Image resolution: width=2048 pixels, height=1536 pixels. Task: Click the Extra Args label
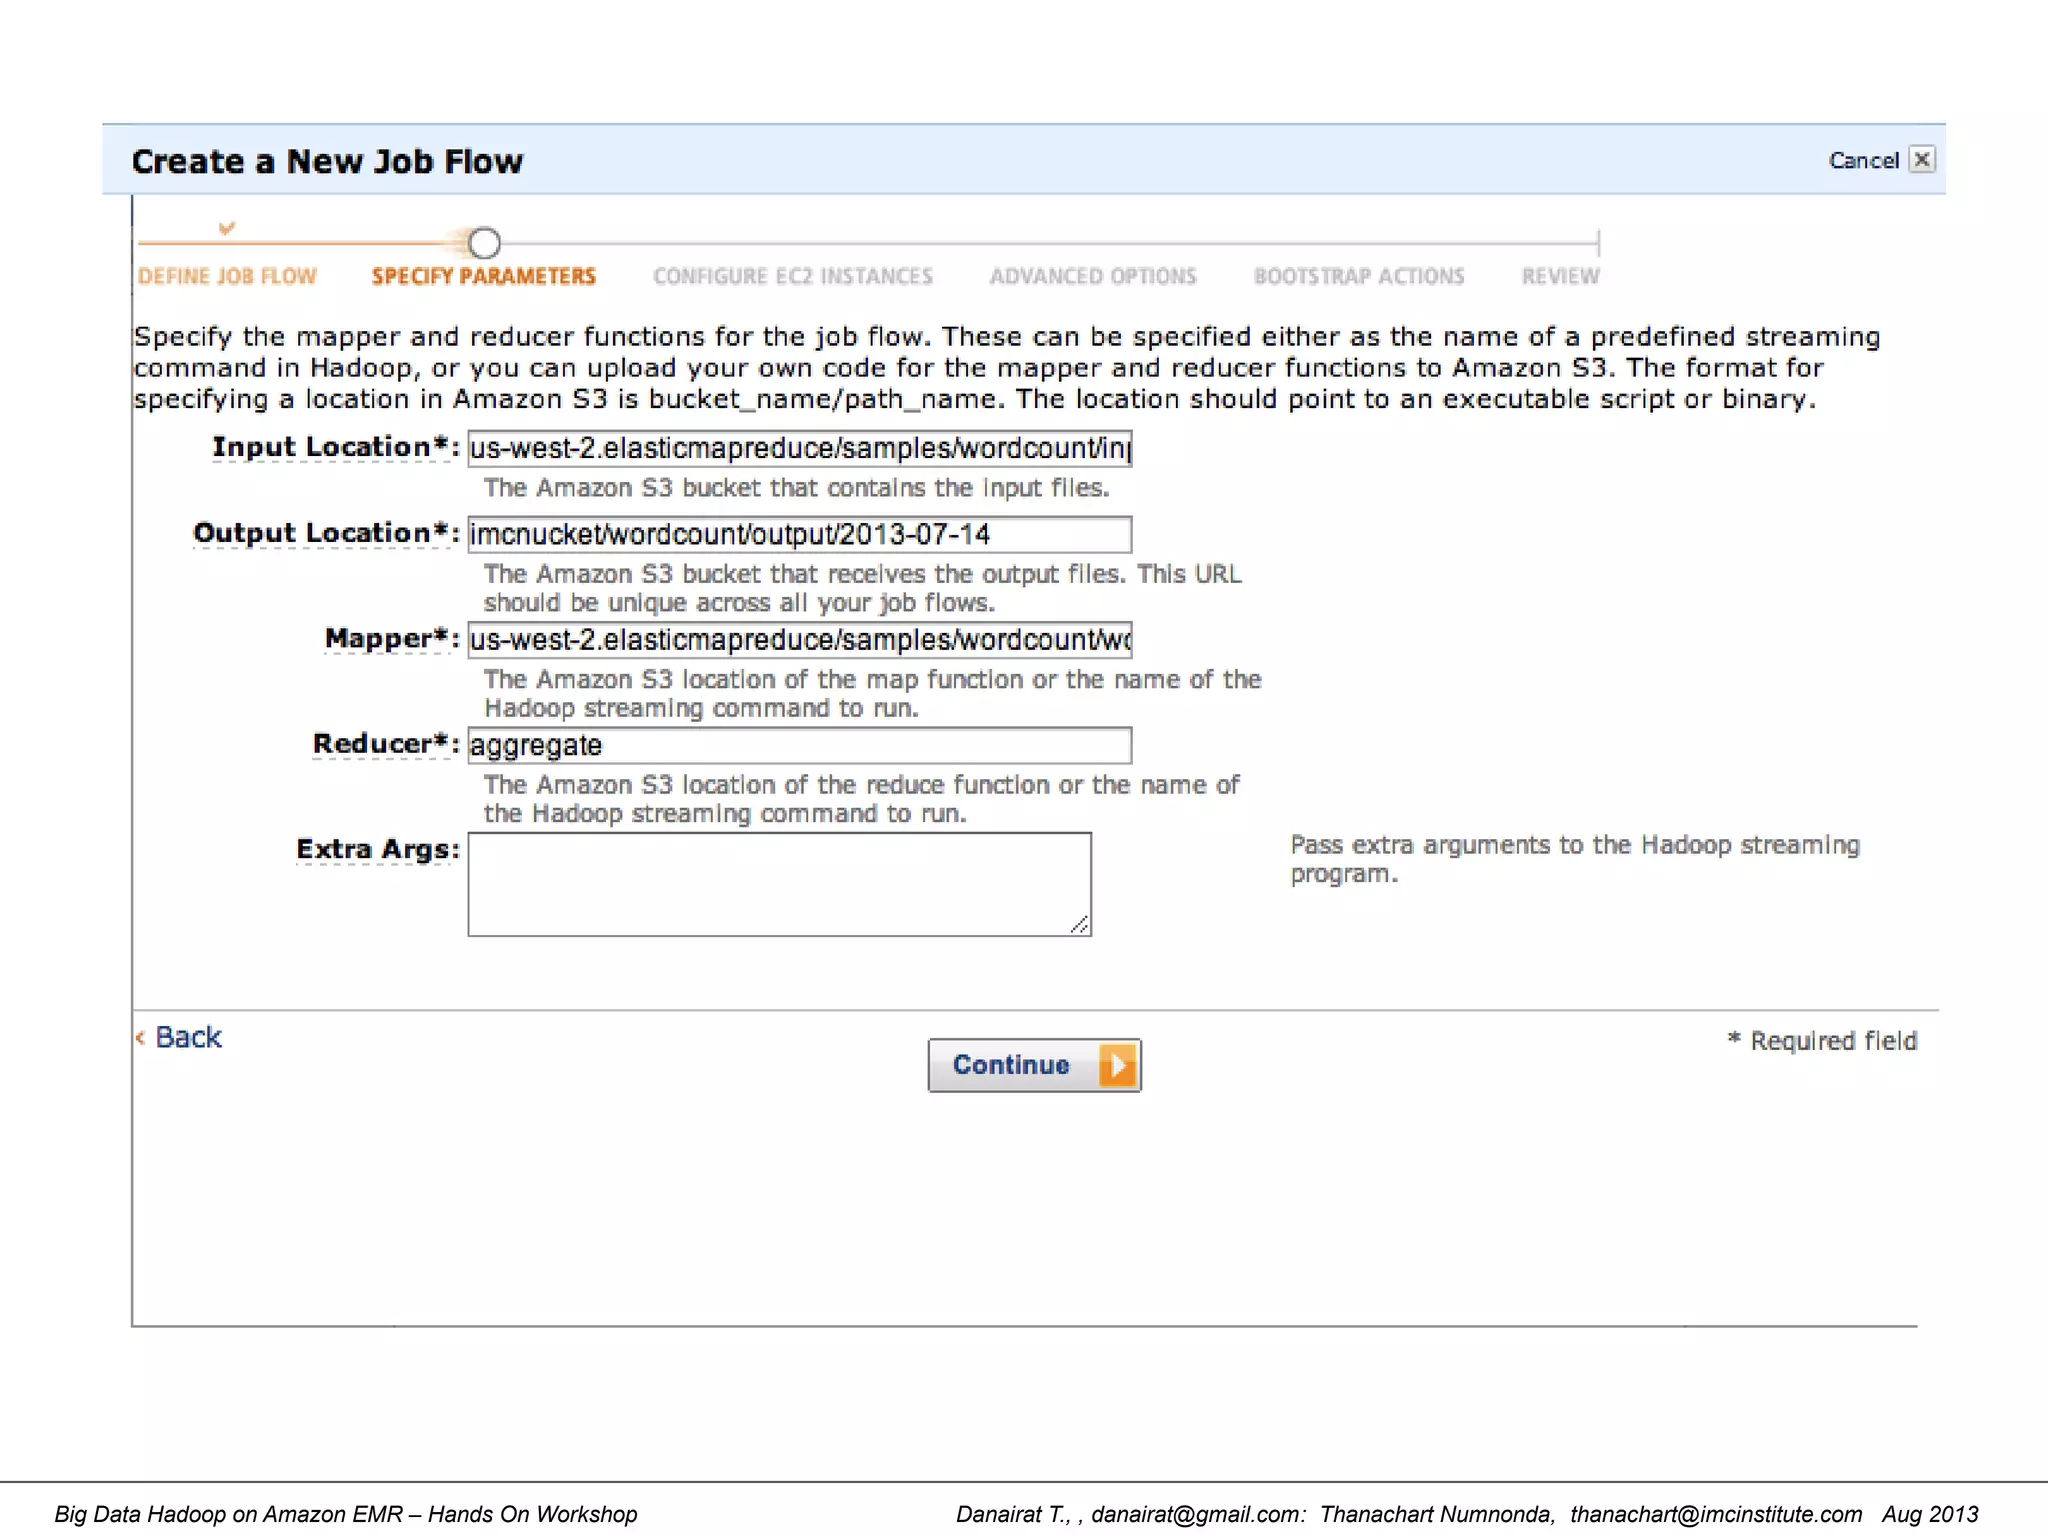[x=378, y=849]
